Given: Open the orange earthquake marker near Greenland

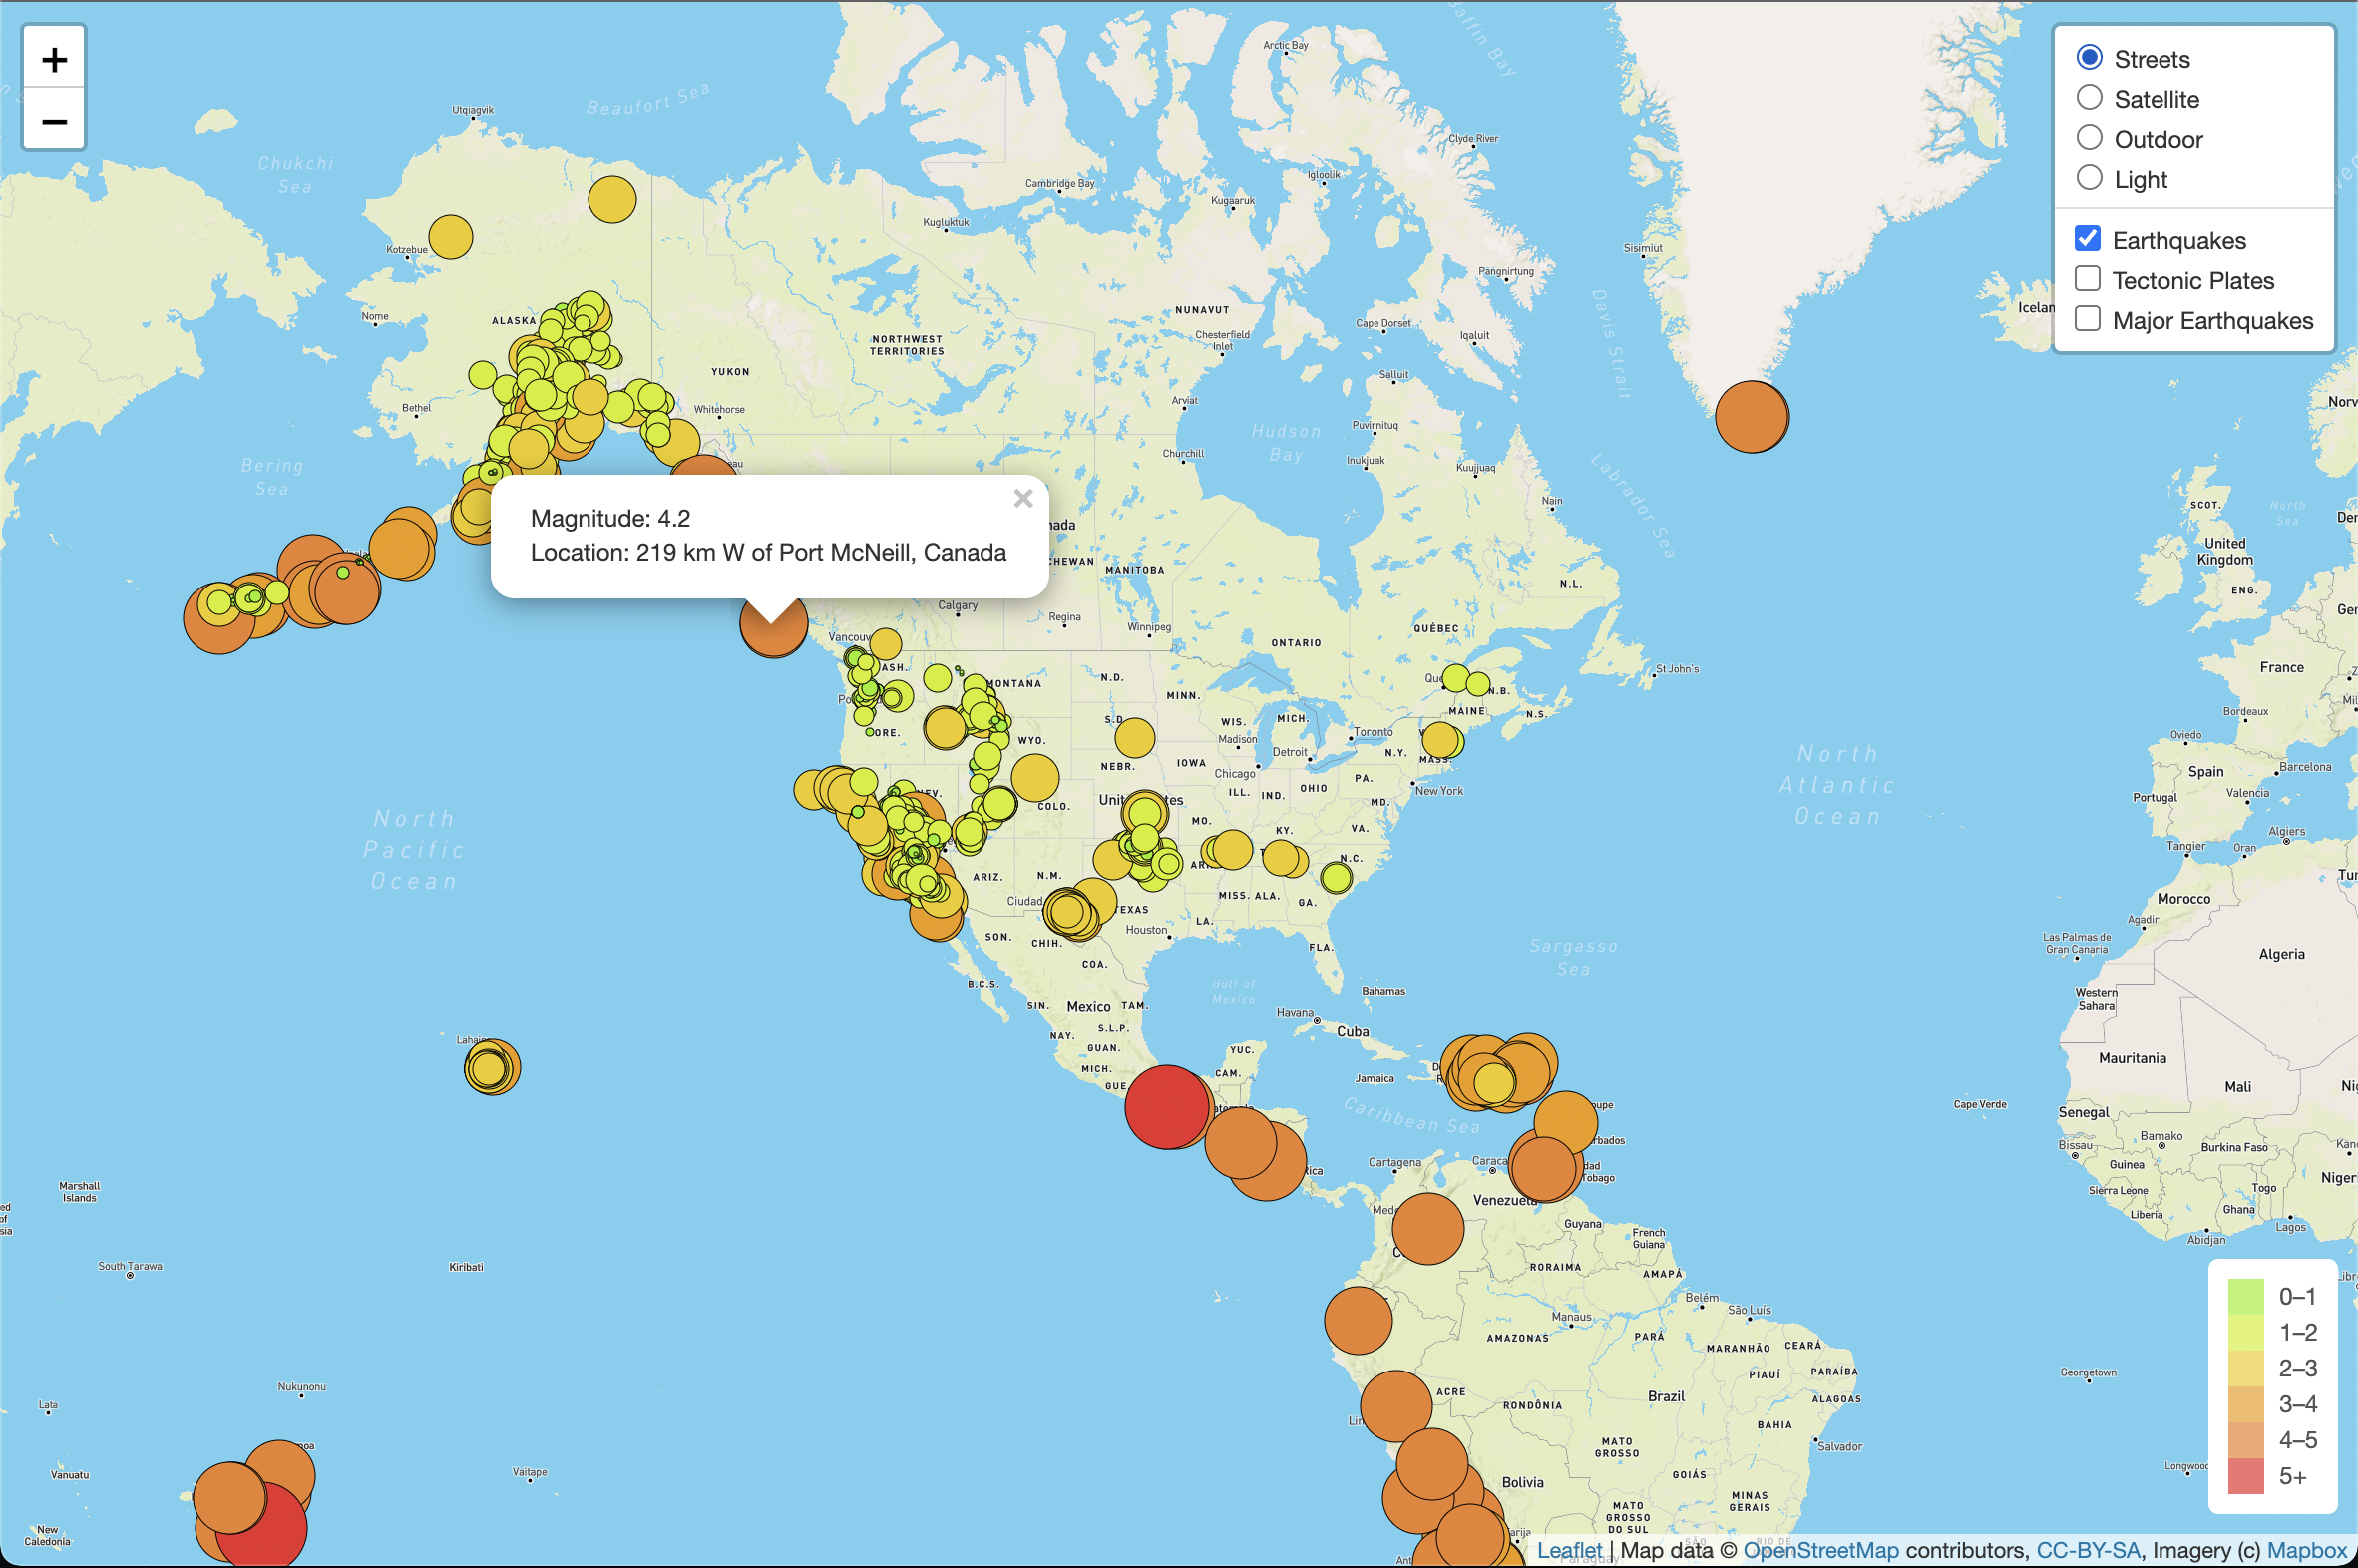Looking at the screenshot, I should pos(1753,415).
